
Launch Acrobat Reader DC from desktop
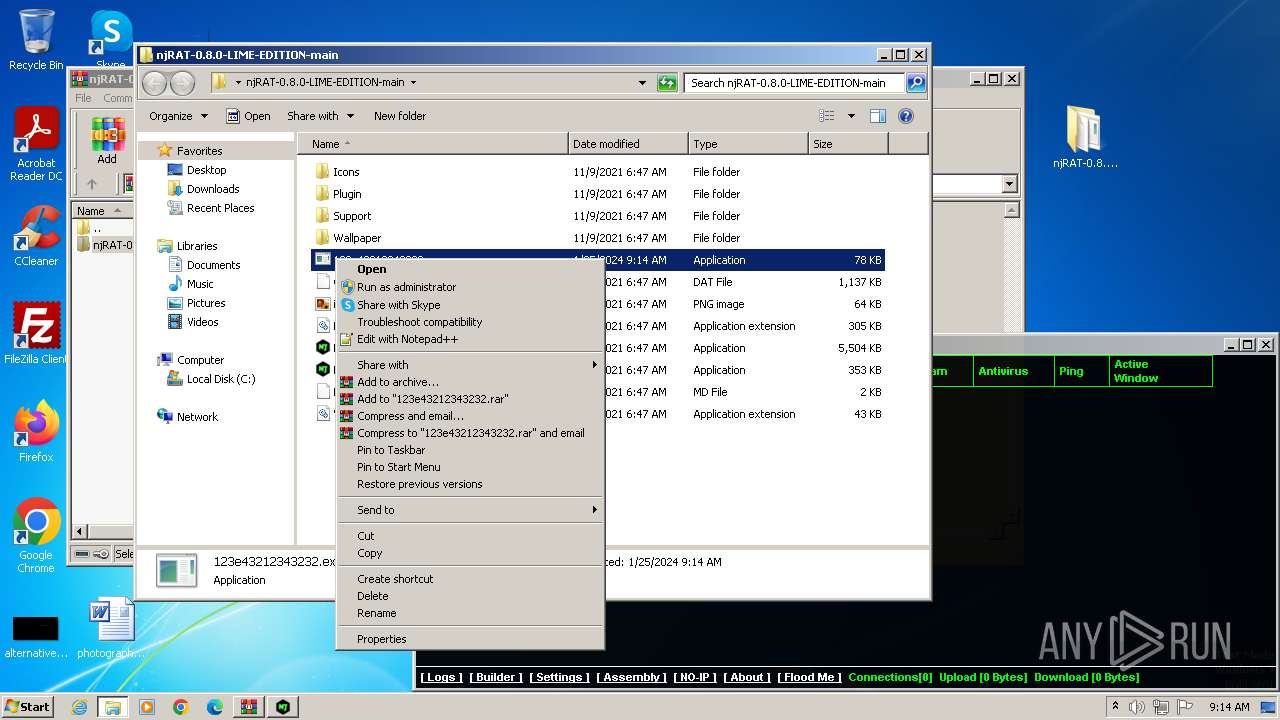pos(36,144)
